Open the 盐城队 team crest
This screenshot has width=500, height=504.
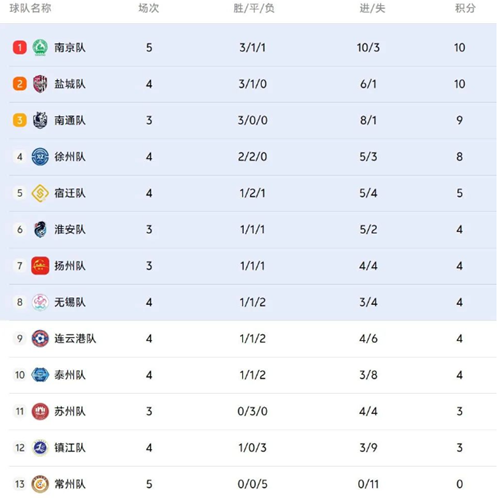40,84
